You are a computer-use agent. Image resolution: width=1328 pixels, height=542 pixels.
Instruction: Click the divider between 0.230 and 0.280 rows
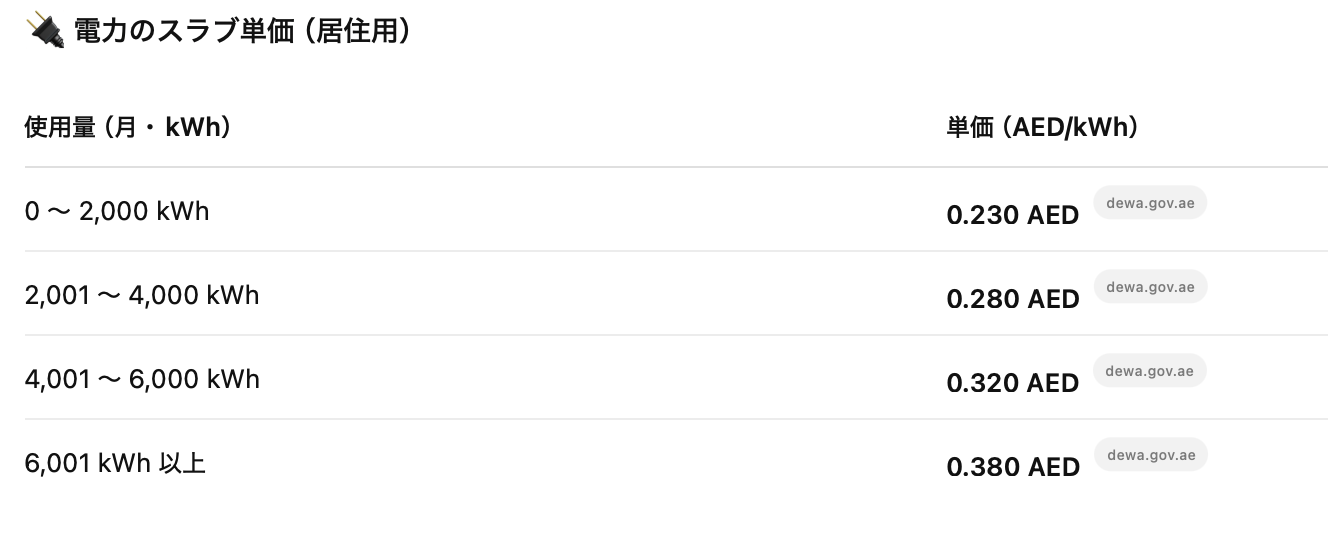point(676,251)
